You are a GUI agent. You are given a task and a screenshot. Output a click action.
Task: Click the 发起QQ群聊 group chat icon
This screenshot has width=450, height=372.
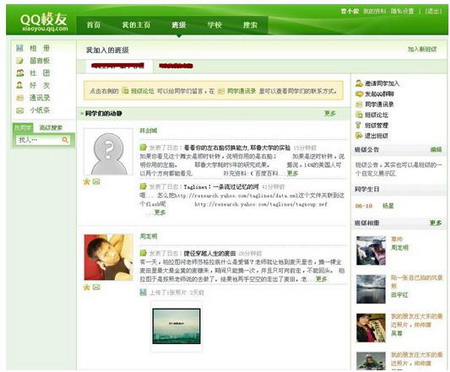tap(359, 94)
